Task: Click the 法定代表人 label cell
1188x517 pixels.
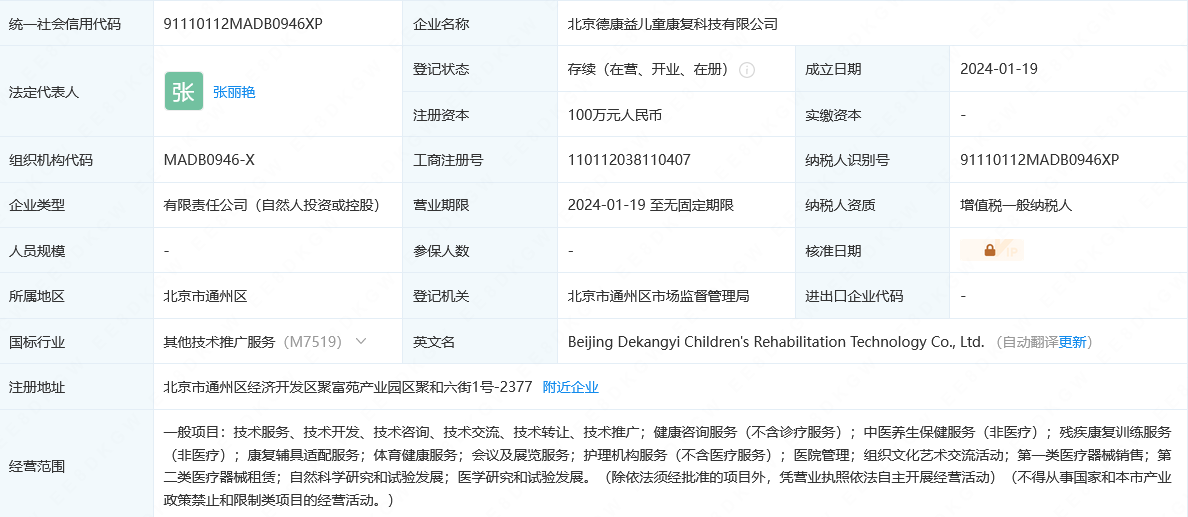Action: [x=77, y=92]
